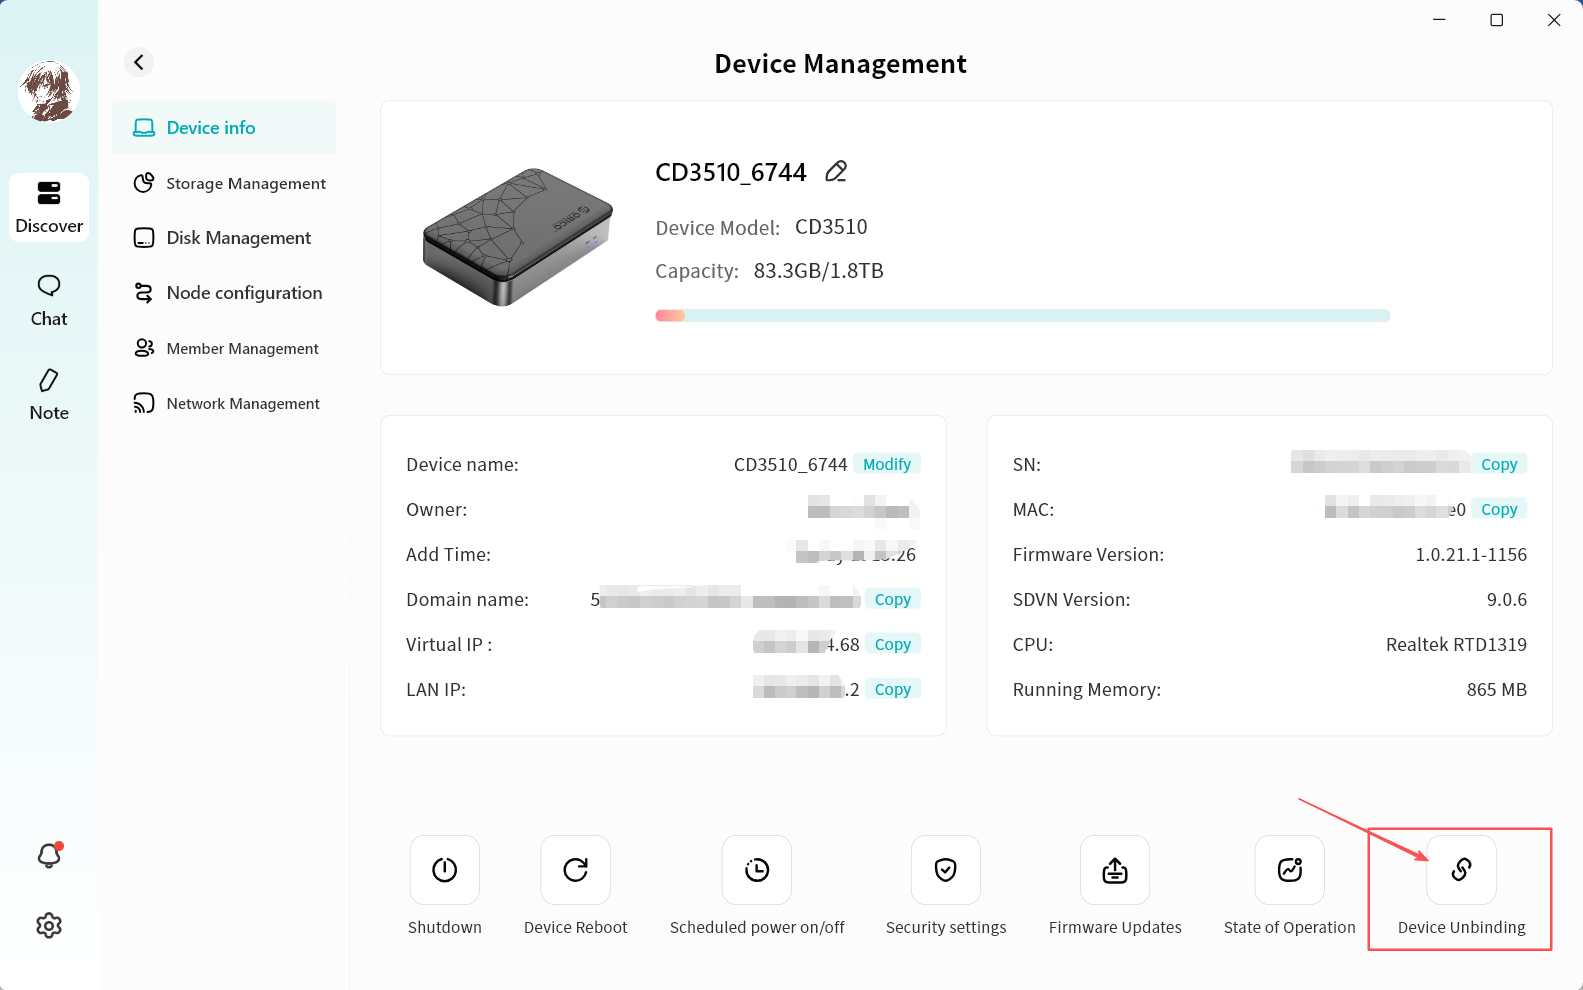View State of Operation chart icon

[x=1290, y=870]
